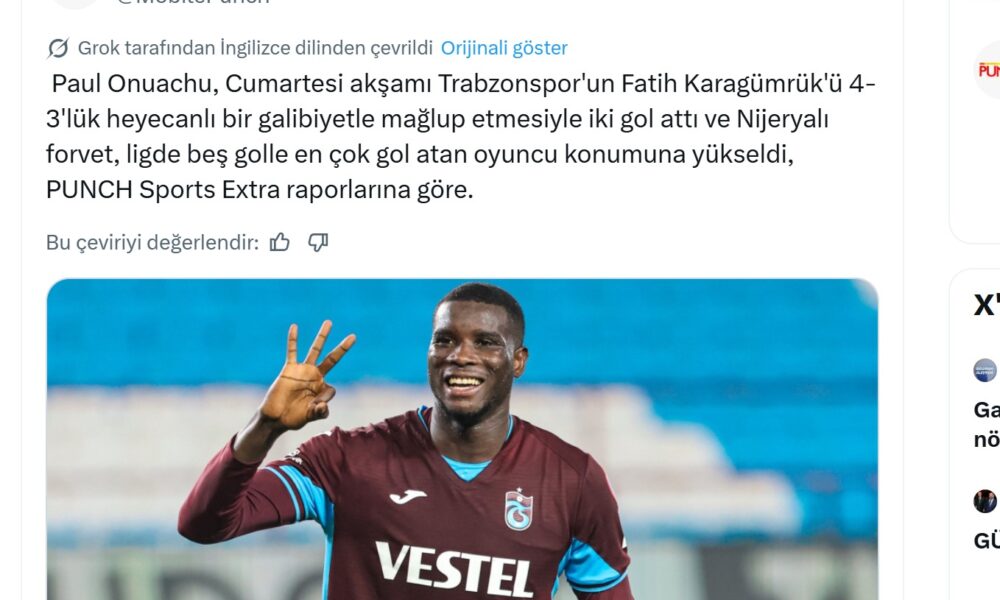Open the PUNCH profile avatar in sidebar
1000x600 pixels.
[987, 70]
